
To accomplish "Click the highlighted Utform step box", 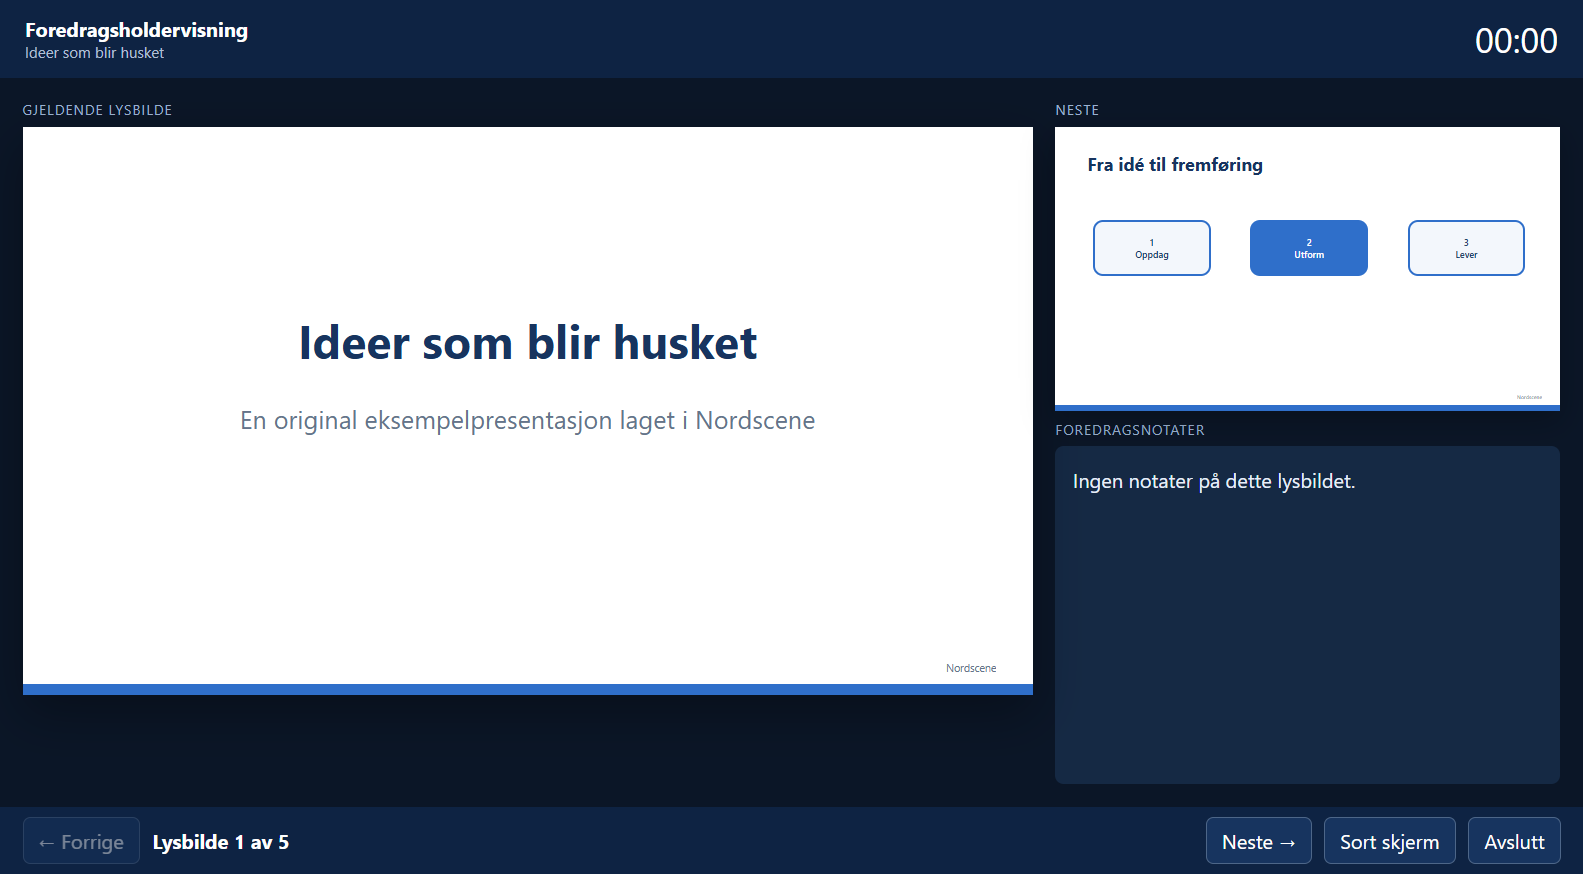I will pyautogui.click(x=1309, y=248).
